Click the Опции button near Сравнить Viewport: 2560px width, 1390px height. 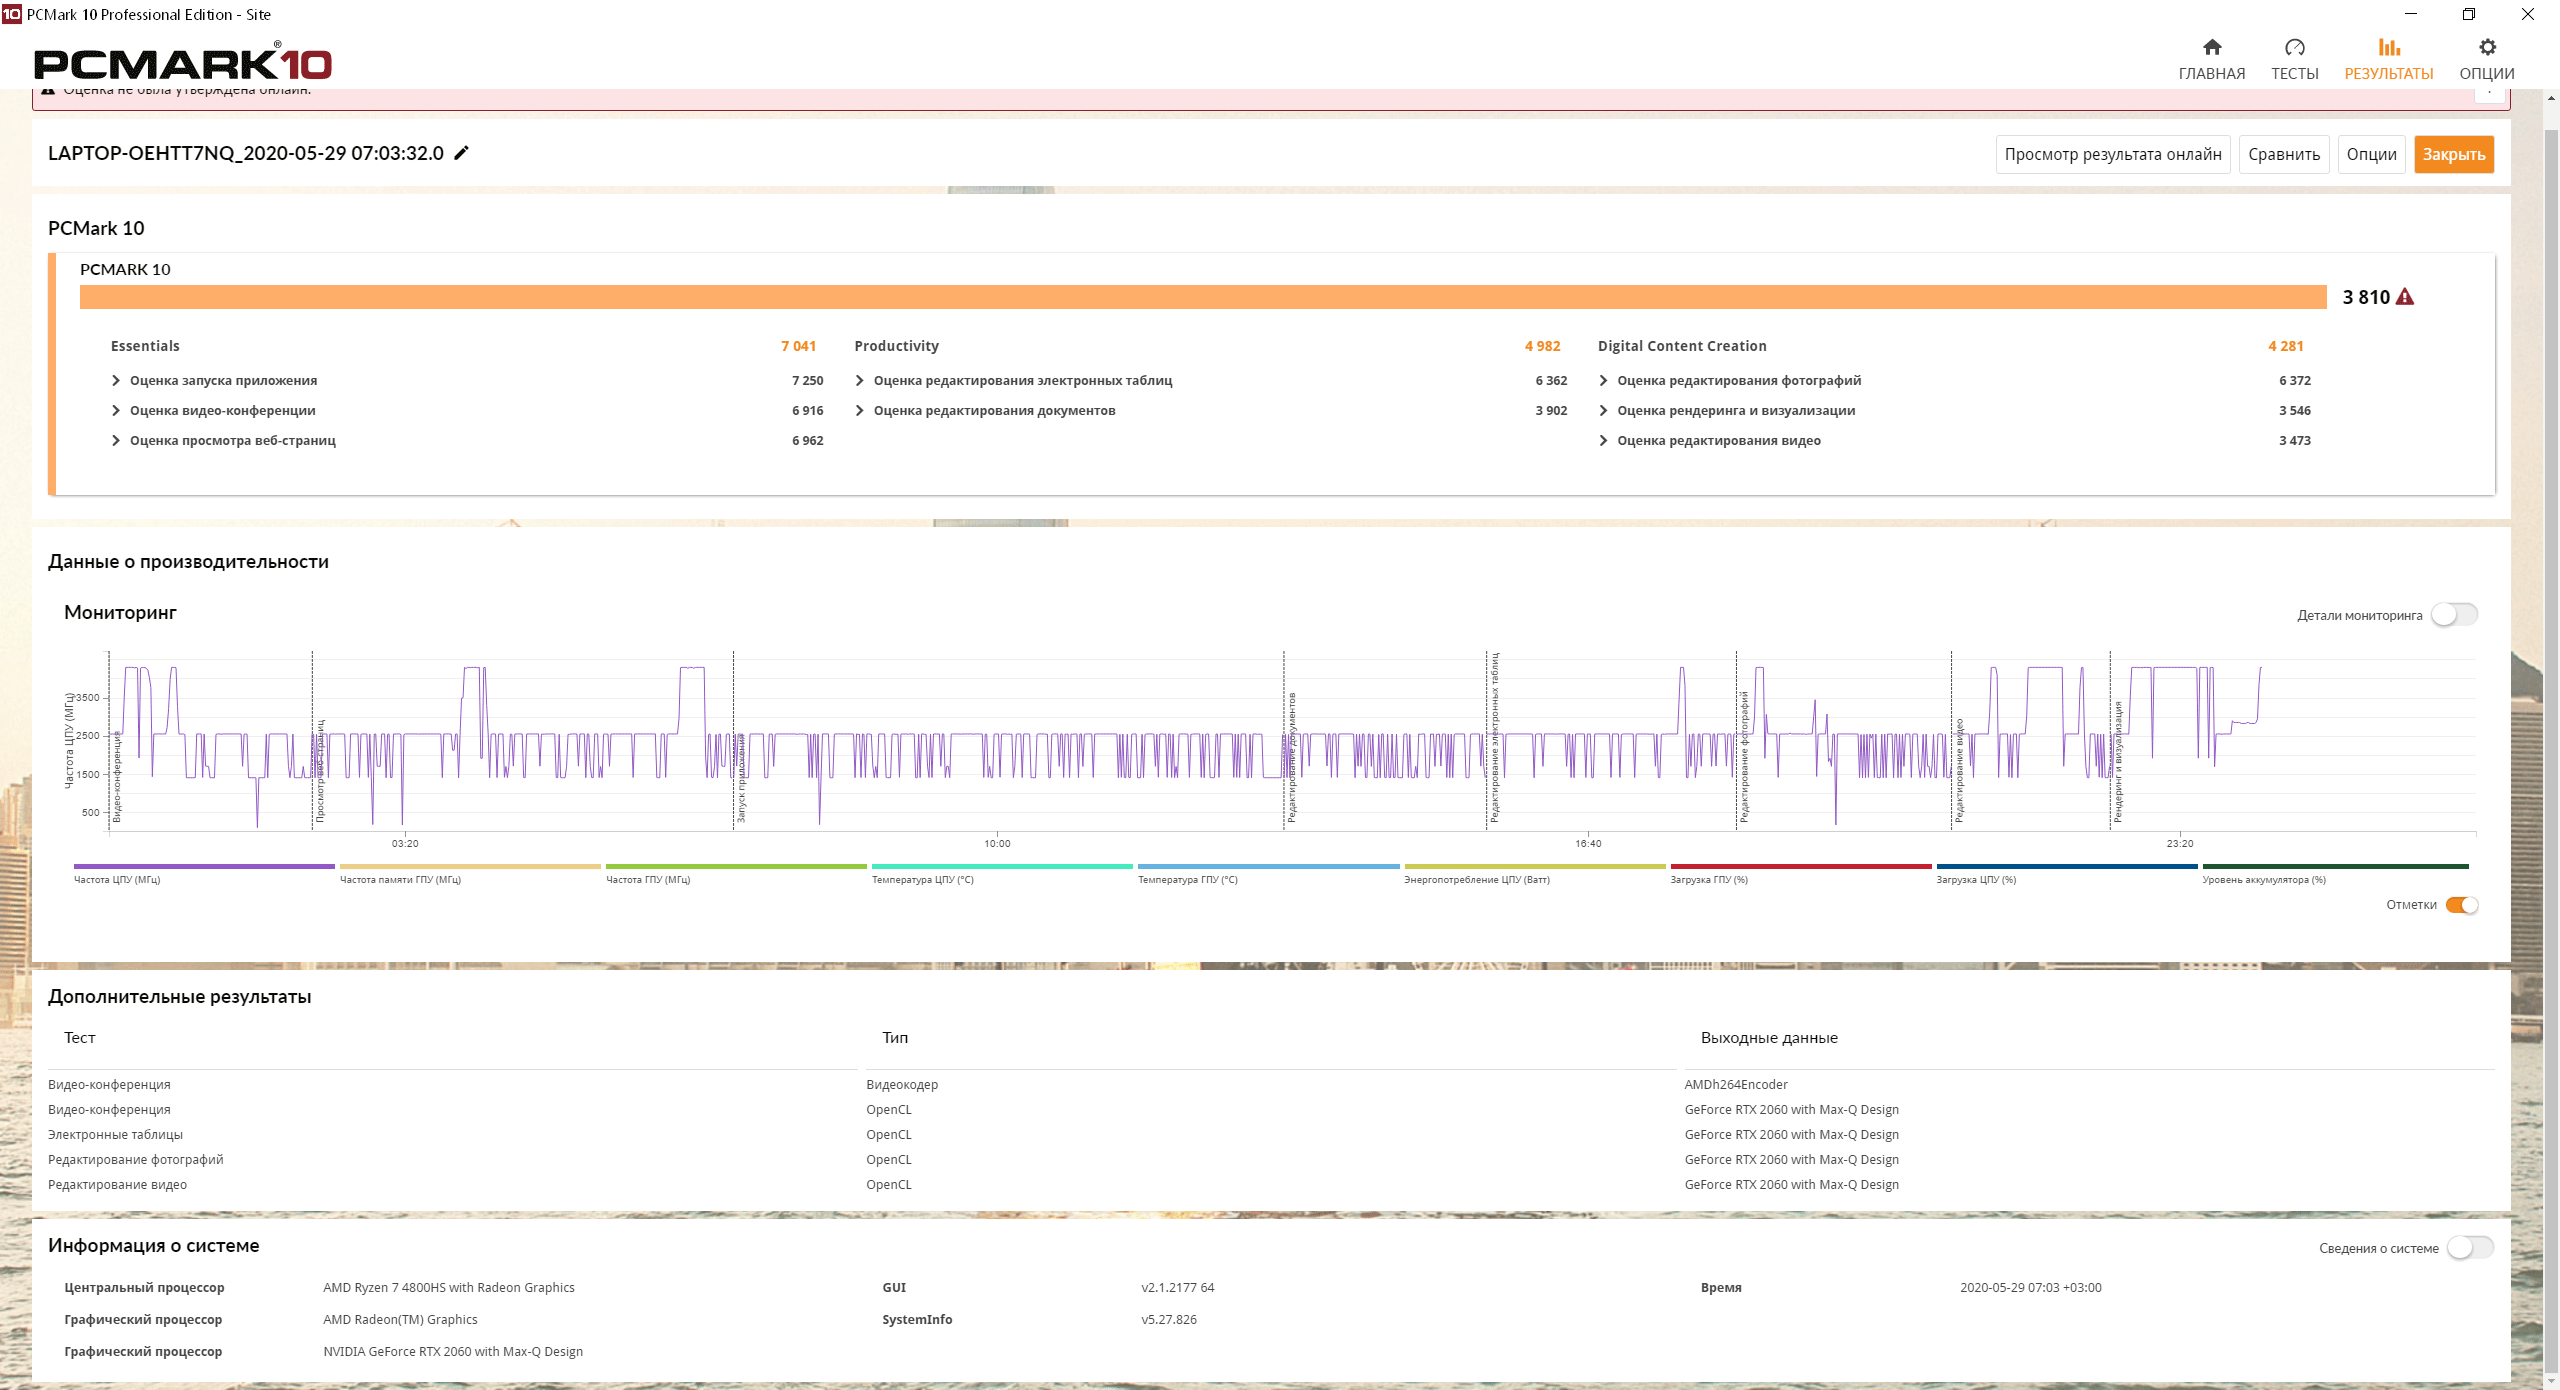pyautogui.click(x=2370, y=154)
